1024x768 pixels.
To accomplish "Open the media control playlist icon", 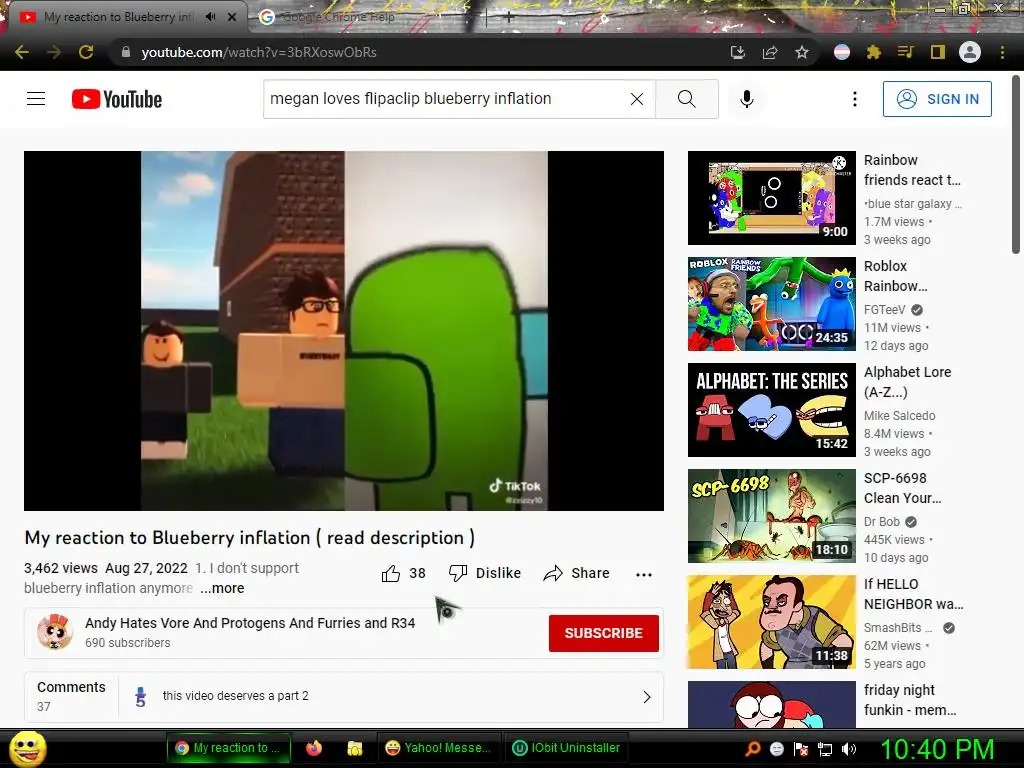I will (905, 52).
